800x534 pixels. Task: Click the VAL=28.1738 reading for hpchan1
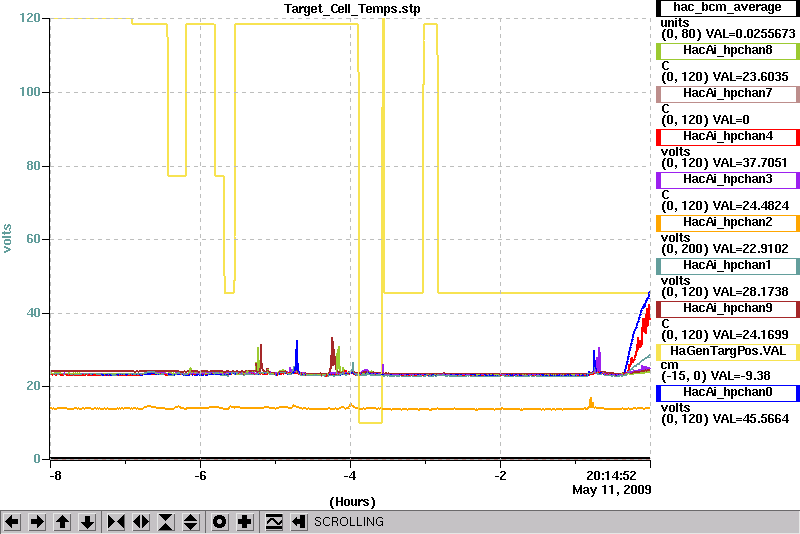[x=751, y=292]
